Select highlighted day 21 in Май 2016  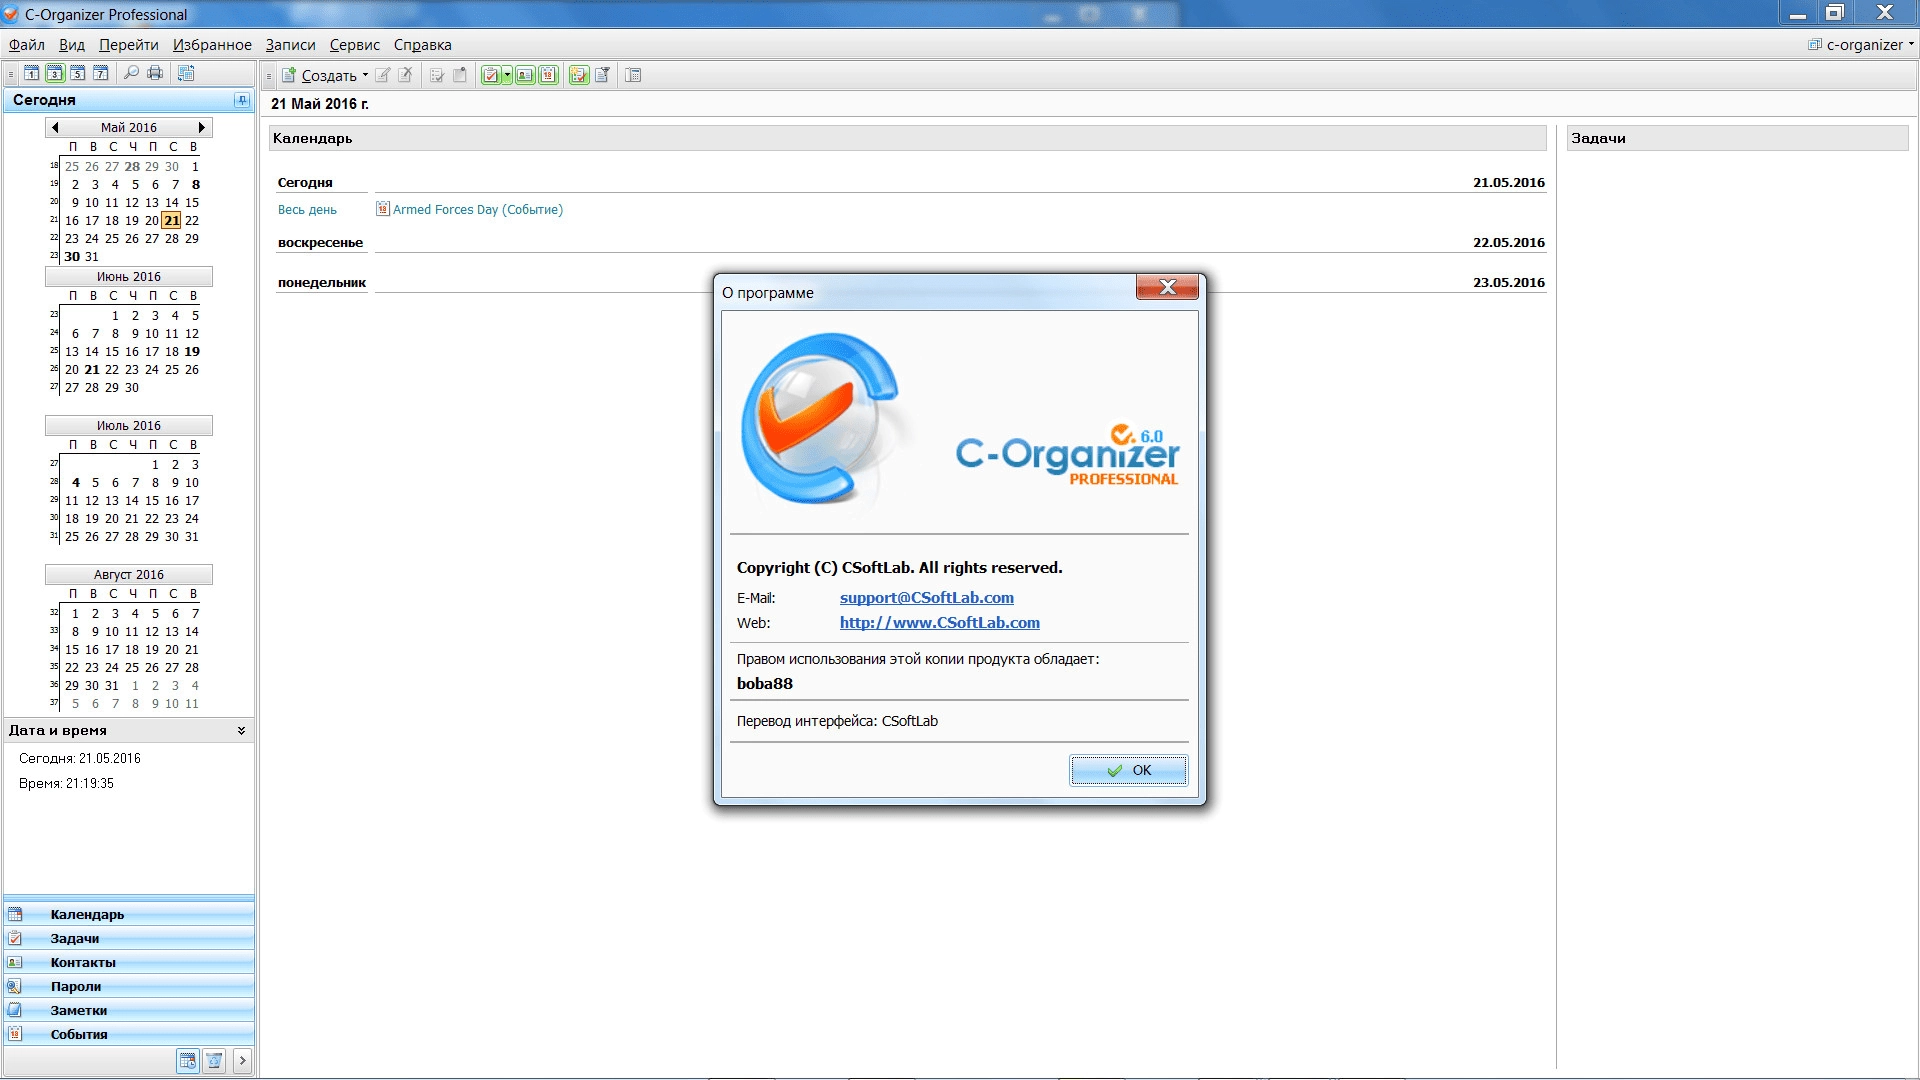coord(172,220)
